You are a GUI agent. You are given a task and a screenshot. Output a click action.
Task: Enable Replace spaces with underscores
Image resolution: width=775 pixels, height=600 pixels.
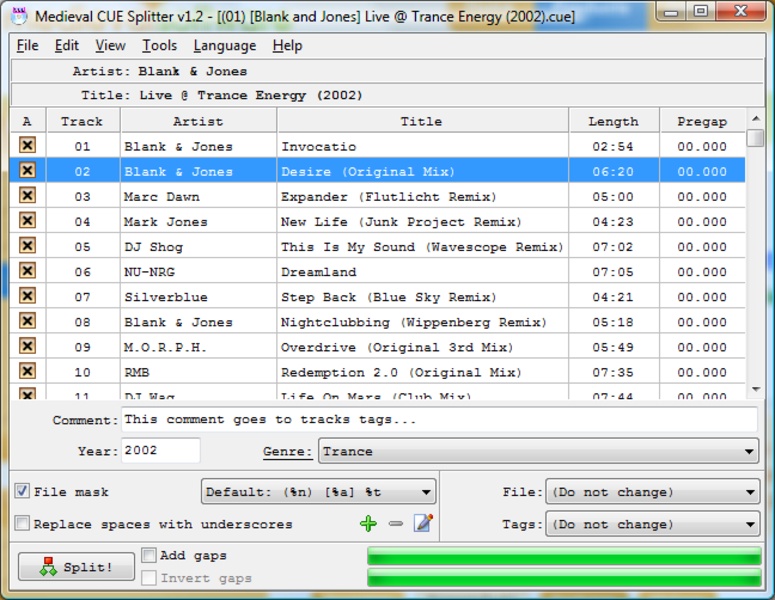[22, 524]
